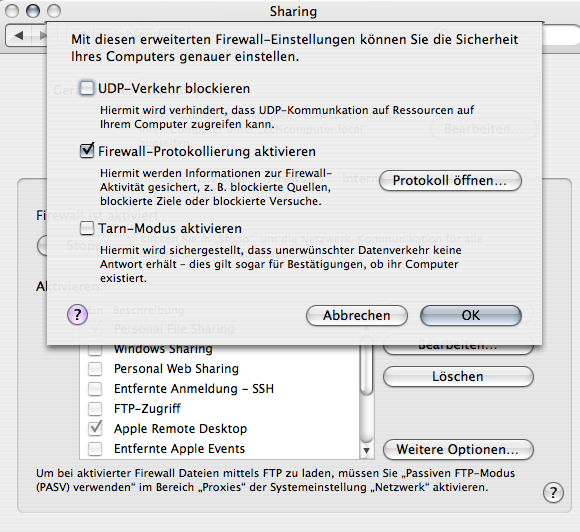Viewport: 580px width, 532px height.
Task: Check the Windows Sharing box
Action: click(95, 349)
